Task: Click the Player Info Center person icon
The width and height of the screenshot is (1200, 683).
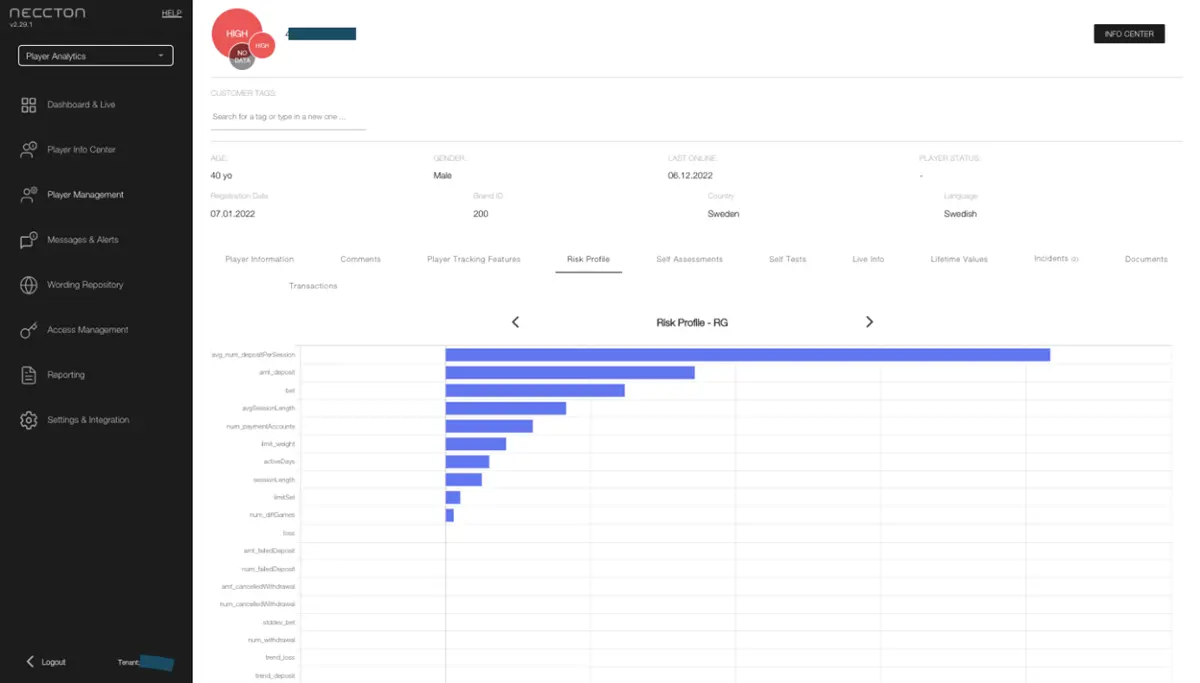Action: point(28,150)
